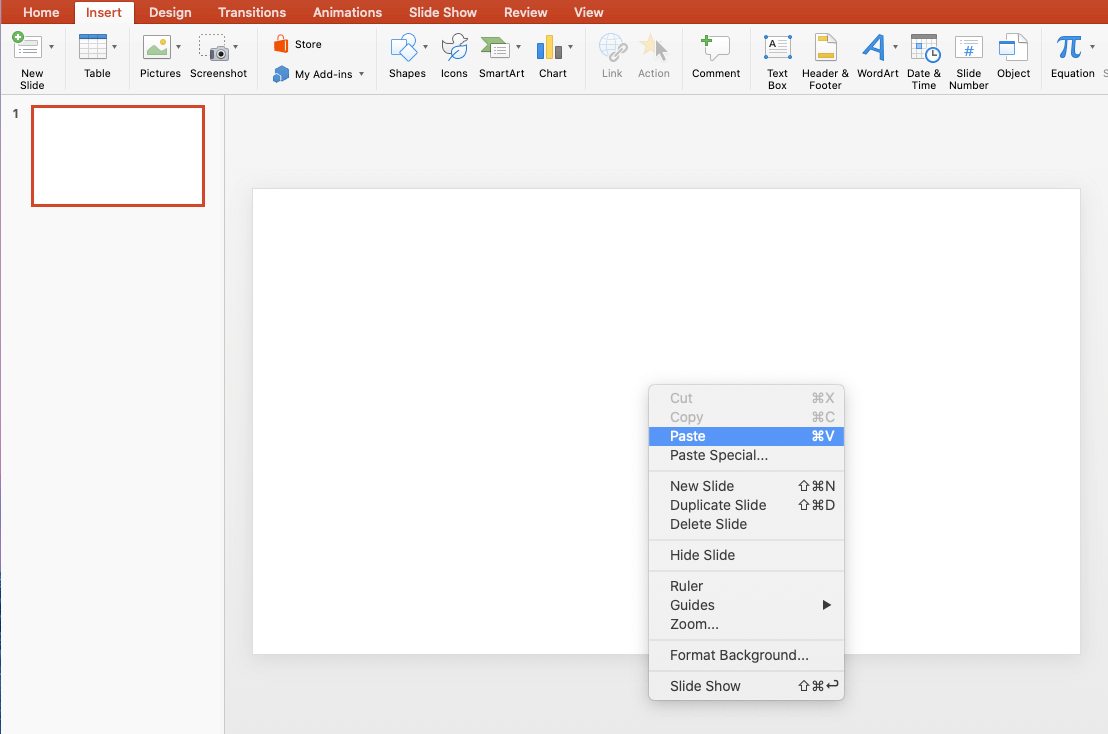The width and height of the screenshot is (1108, 734).
Task: Expand the My Add-ins dropdown arrow
Action: tap(362, 73)
